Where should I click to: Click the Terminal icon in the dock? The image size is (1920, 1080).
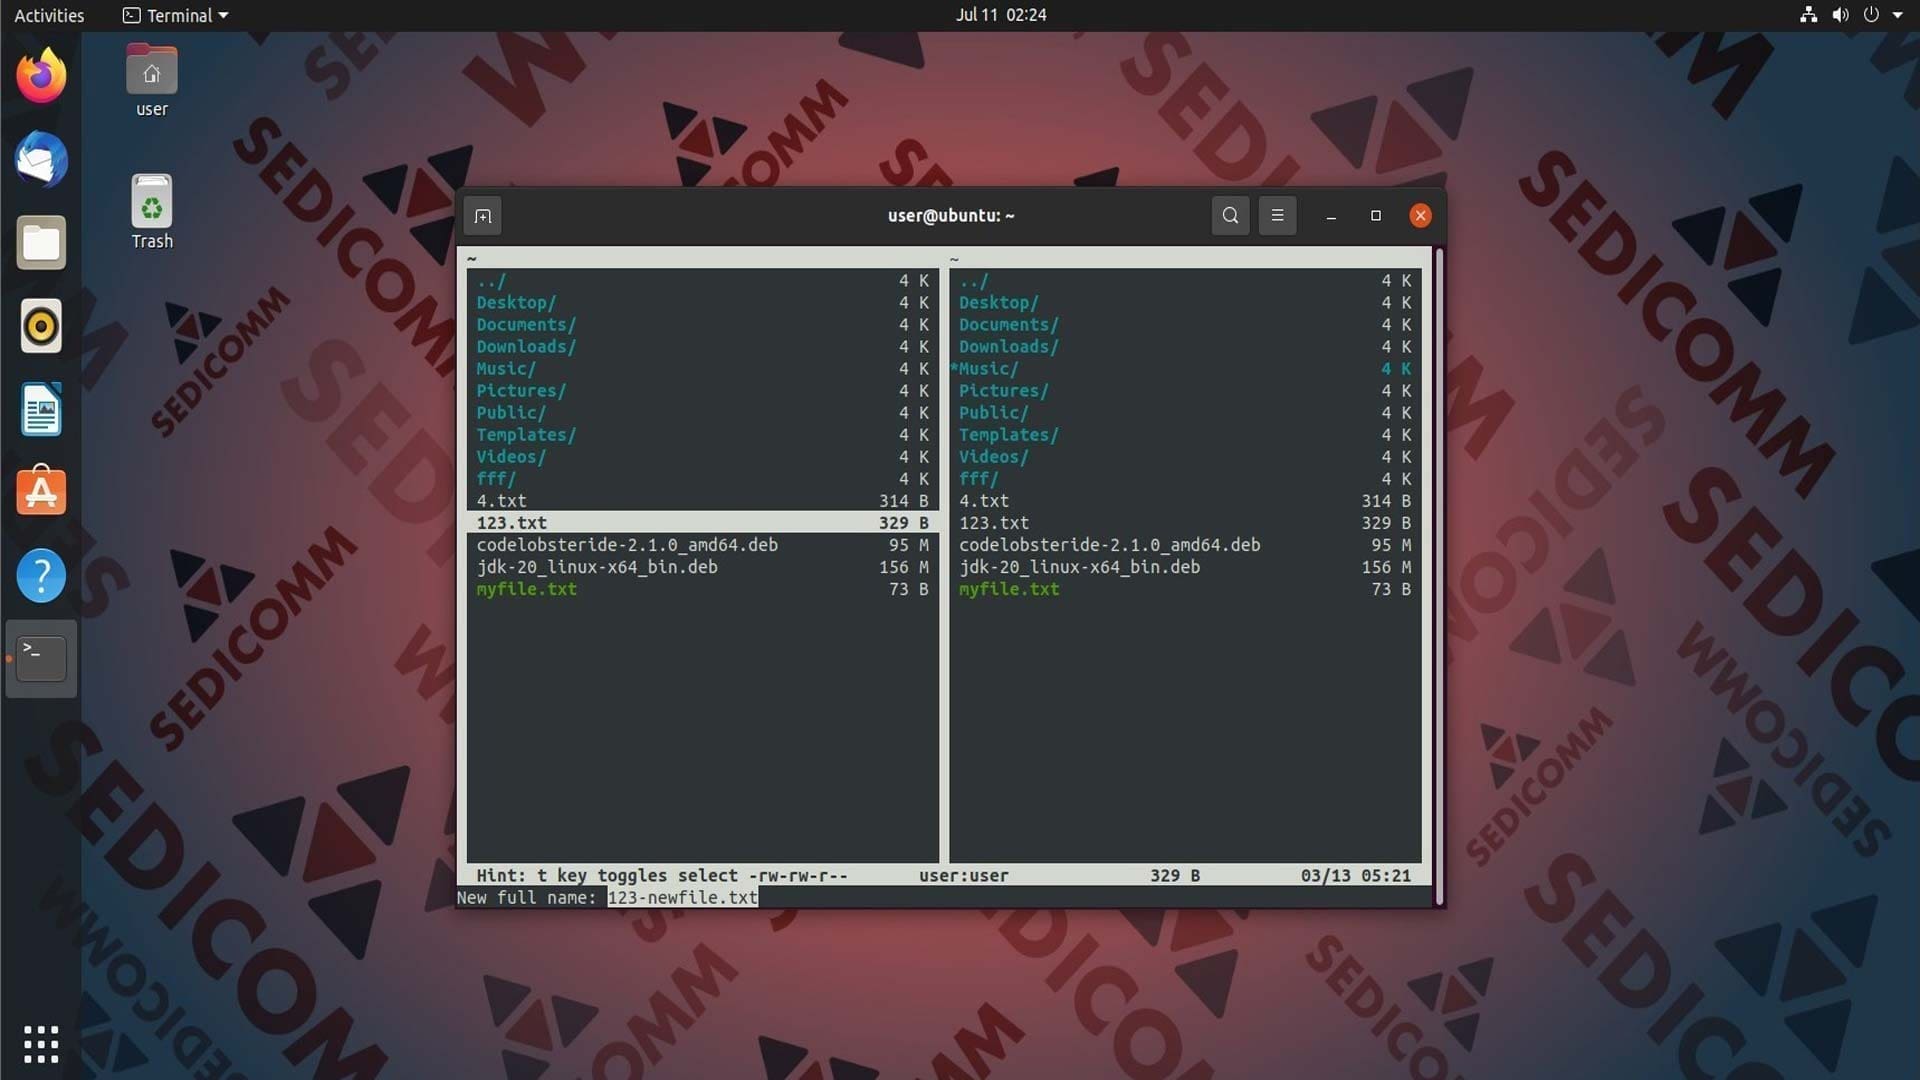tap(41, 659)
